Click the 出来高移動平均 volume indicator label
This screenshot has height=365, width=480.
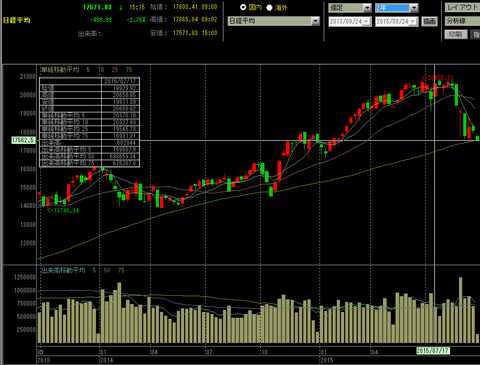(63, 270)
